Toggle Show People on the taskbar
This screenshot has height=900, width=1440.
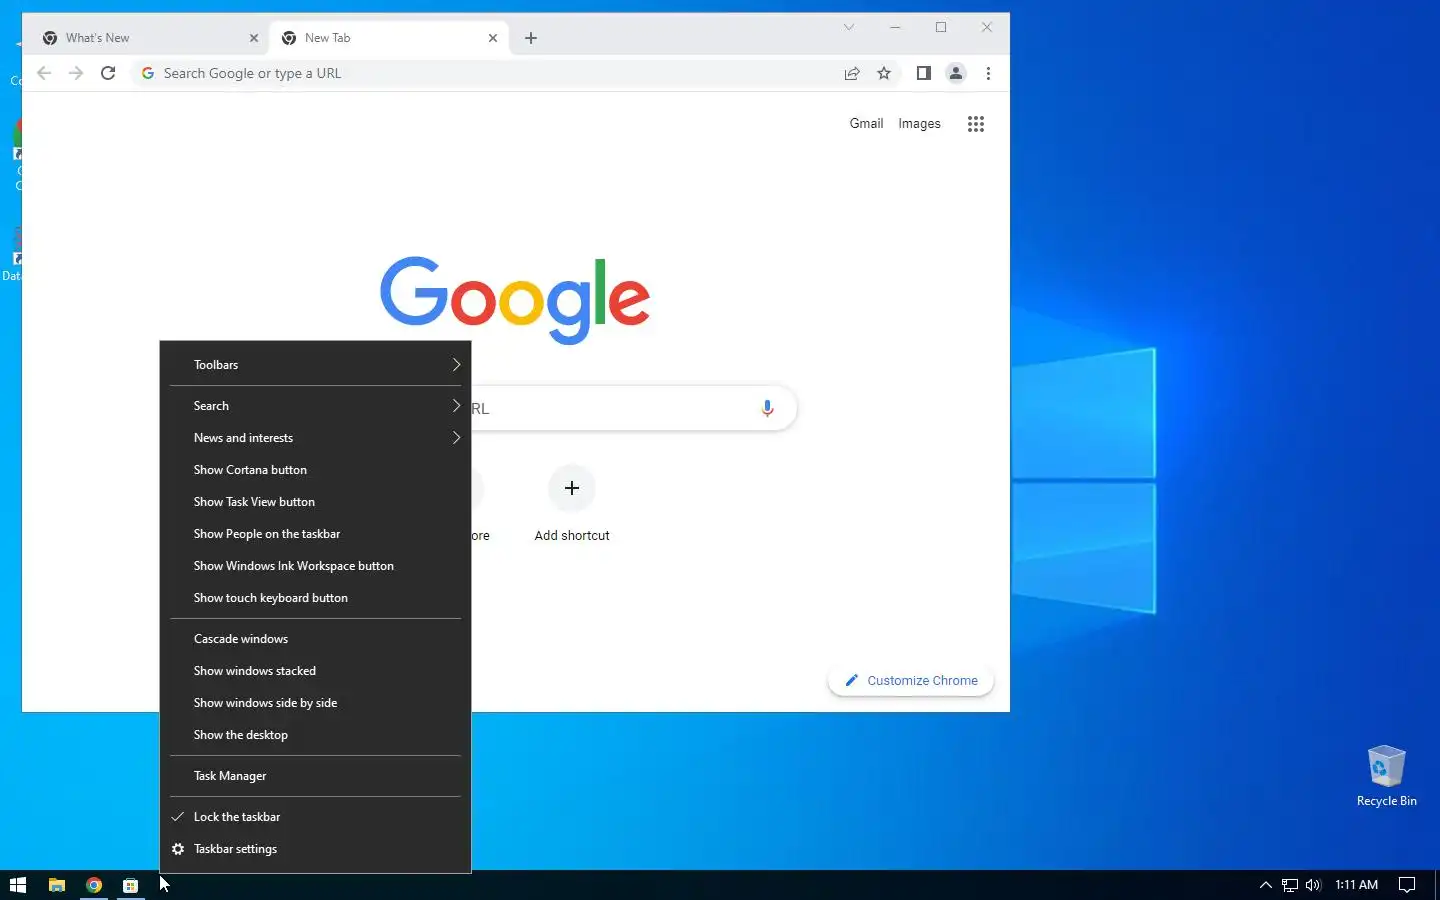pos(315,534)
